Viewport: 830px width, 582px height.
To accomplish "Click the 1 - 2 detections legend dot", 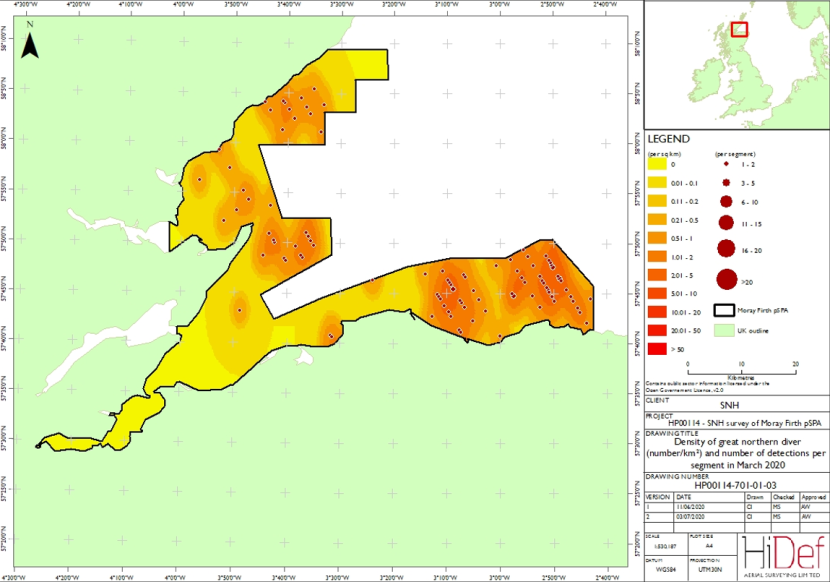I will (726, 164).
